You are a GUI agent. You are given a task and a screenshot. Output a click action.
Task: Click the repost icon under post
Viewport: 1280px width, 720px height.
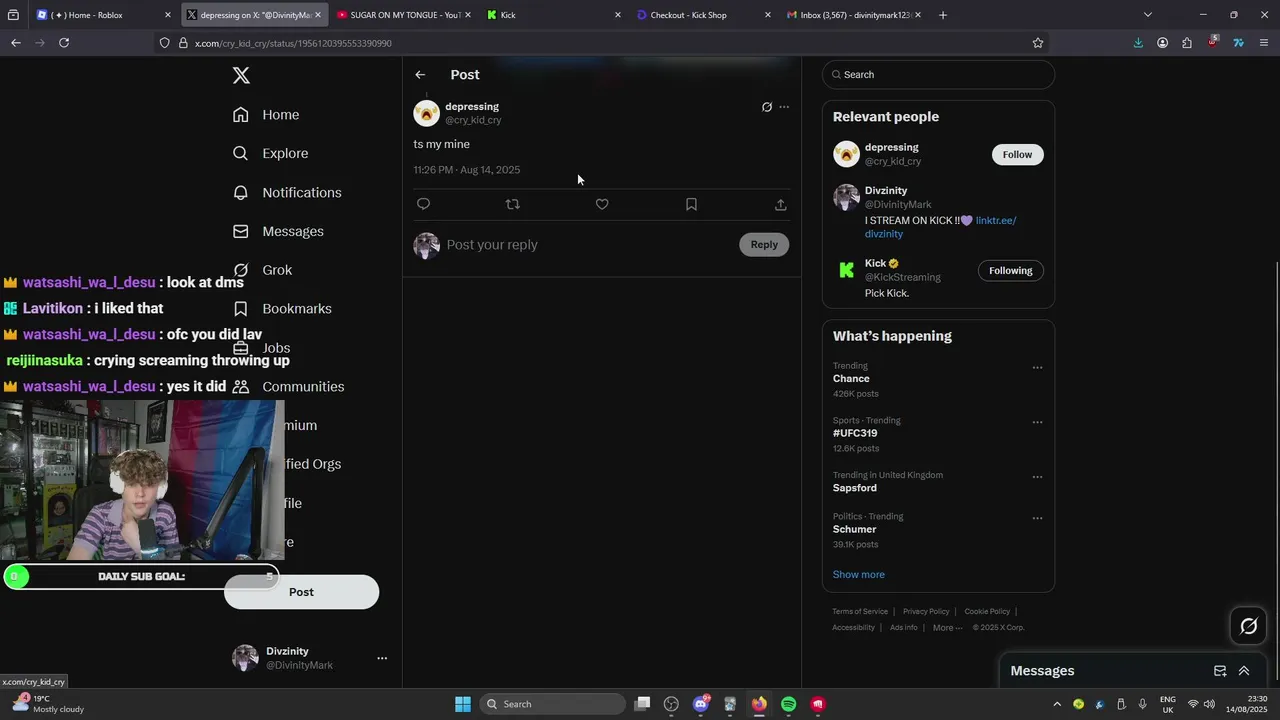[513, 204]
